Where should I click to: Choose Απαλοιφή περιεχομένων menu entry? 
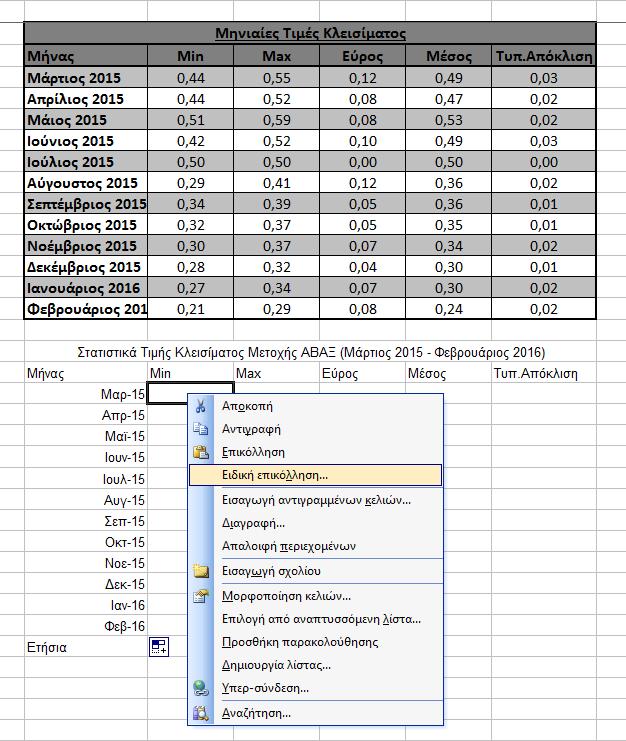[315, 546]
